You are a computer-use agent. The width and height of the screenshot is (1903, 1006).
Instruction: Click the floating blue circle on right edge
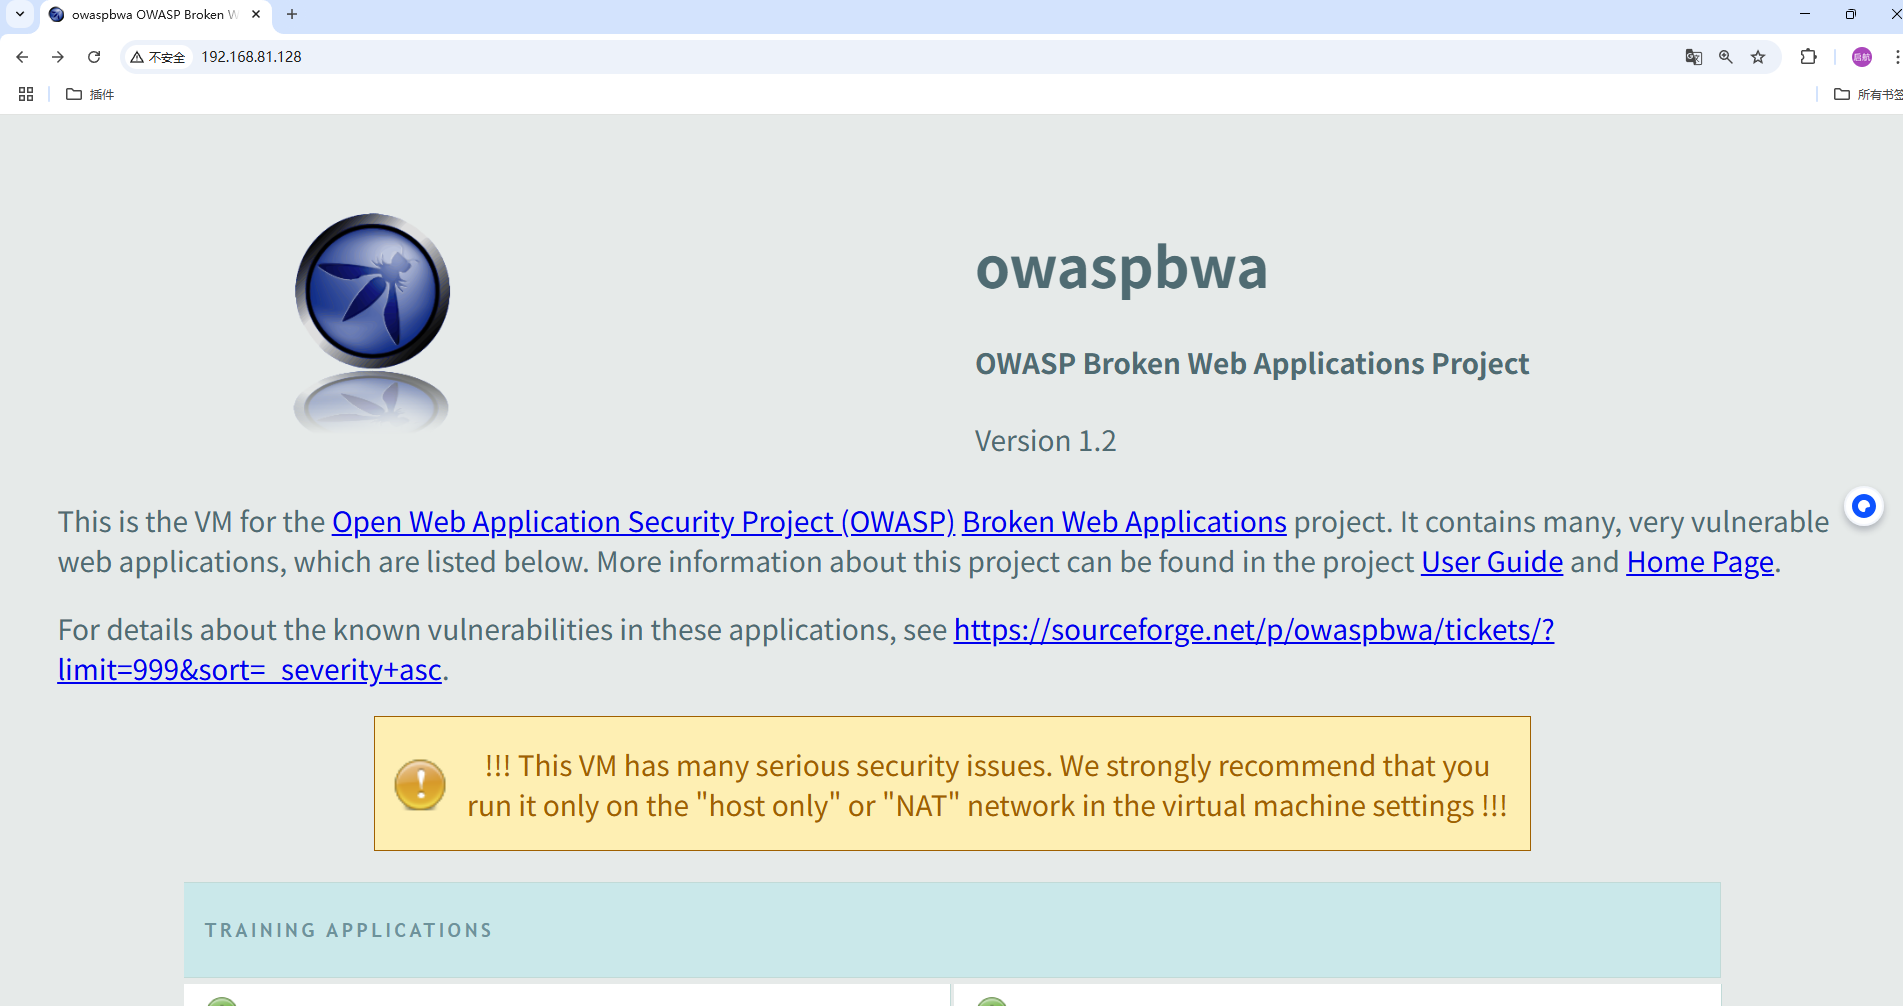tap(1863, 507)
